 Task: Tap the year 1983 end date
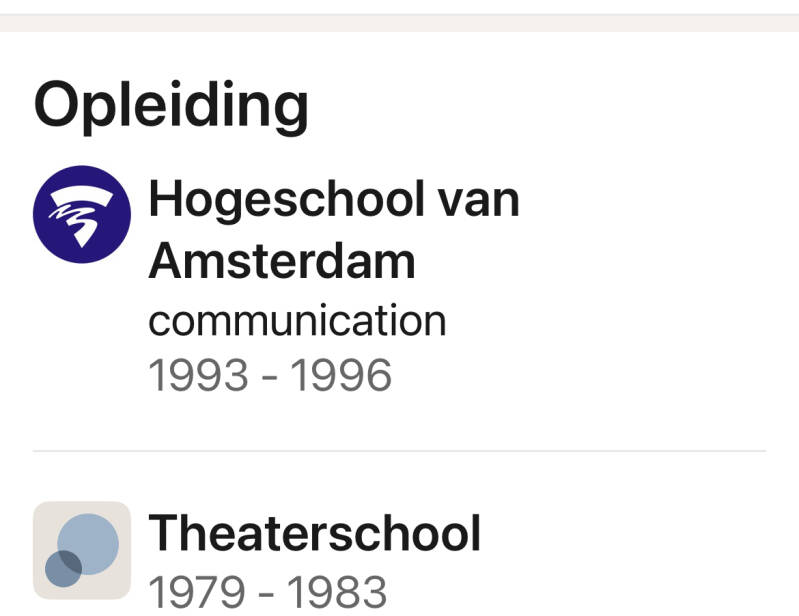click(337, 591)
